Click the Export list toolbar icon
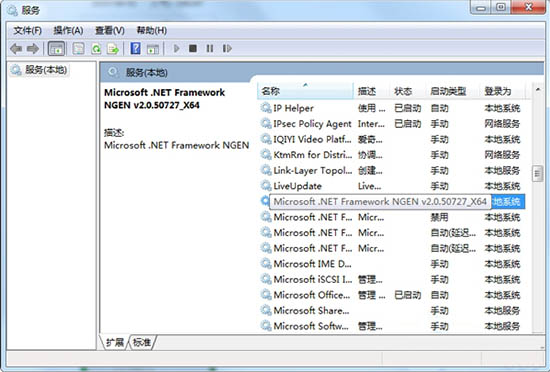Screen dimensions: 550x372 (113, 48)
